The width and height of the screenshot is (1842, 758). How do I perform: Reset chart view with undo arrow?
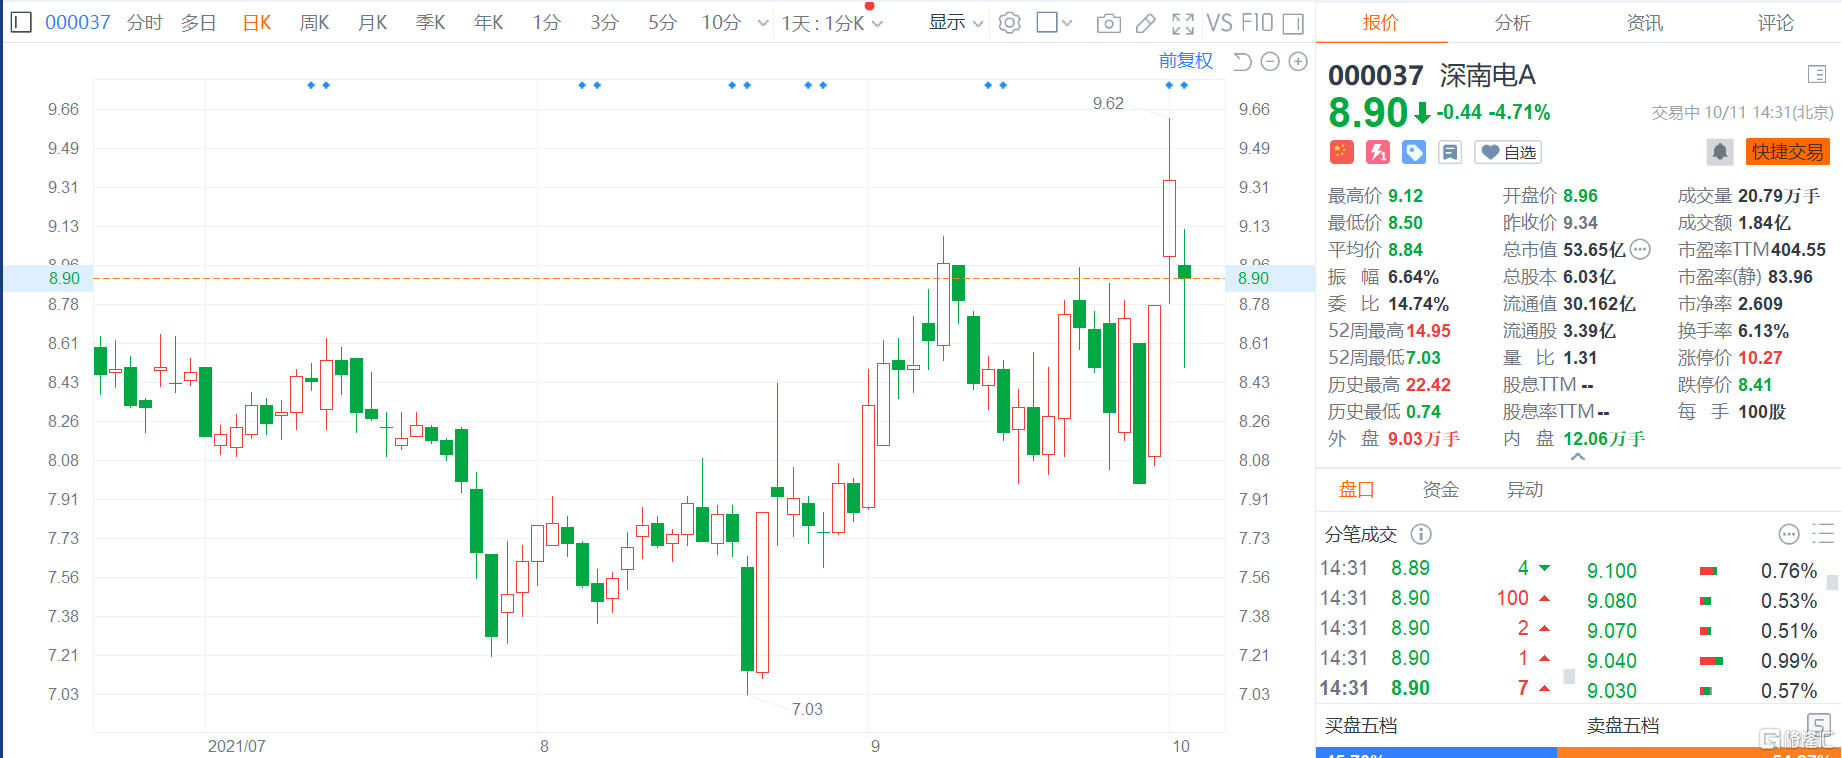click(x=1242, y=62)
